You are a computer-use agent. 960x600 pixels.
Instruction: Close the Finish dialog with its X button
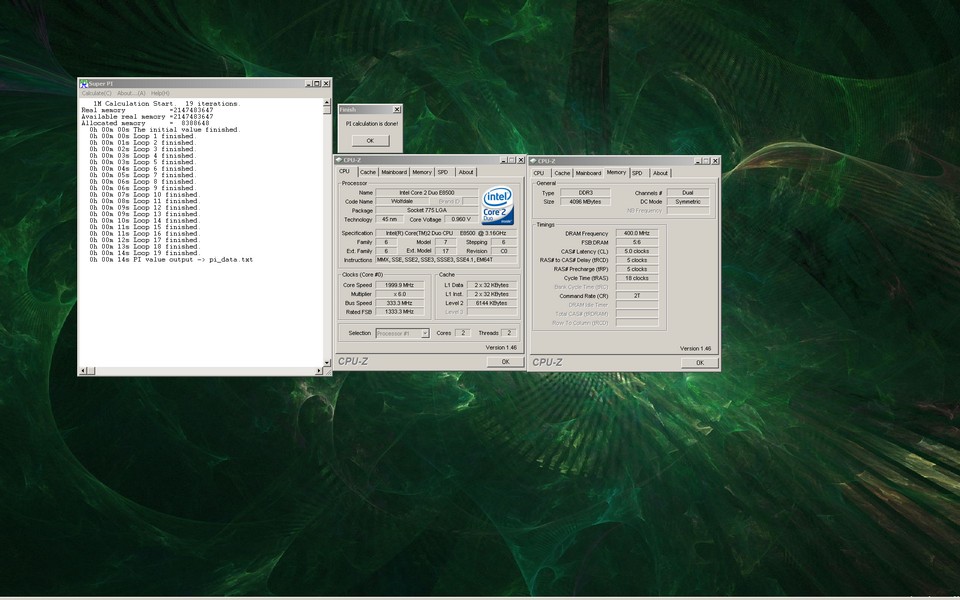397,109
